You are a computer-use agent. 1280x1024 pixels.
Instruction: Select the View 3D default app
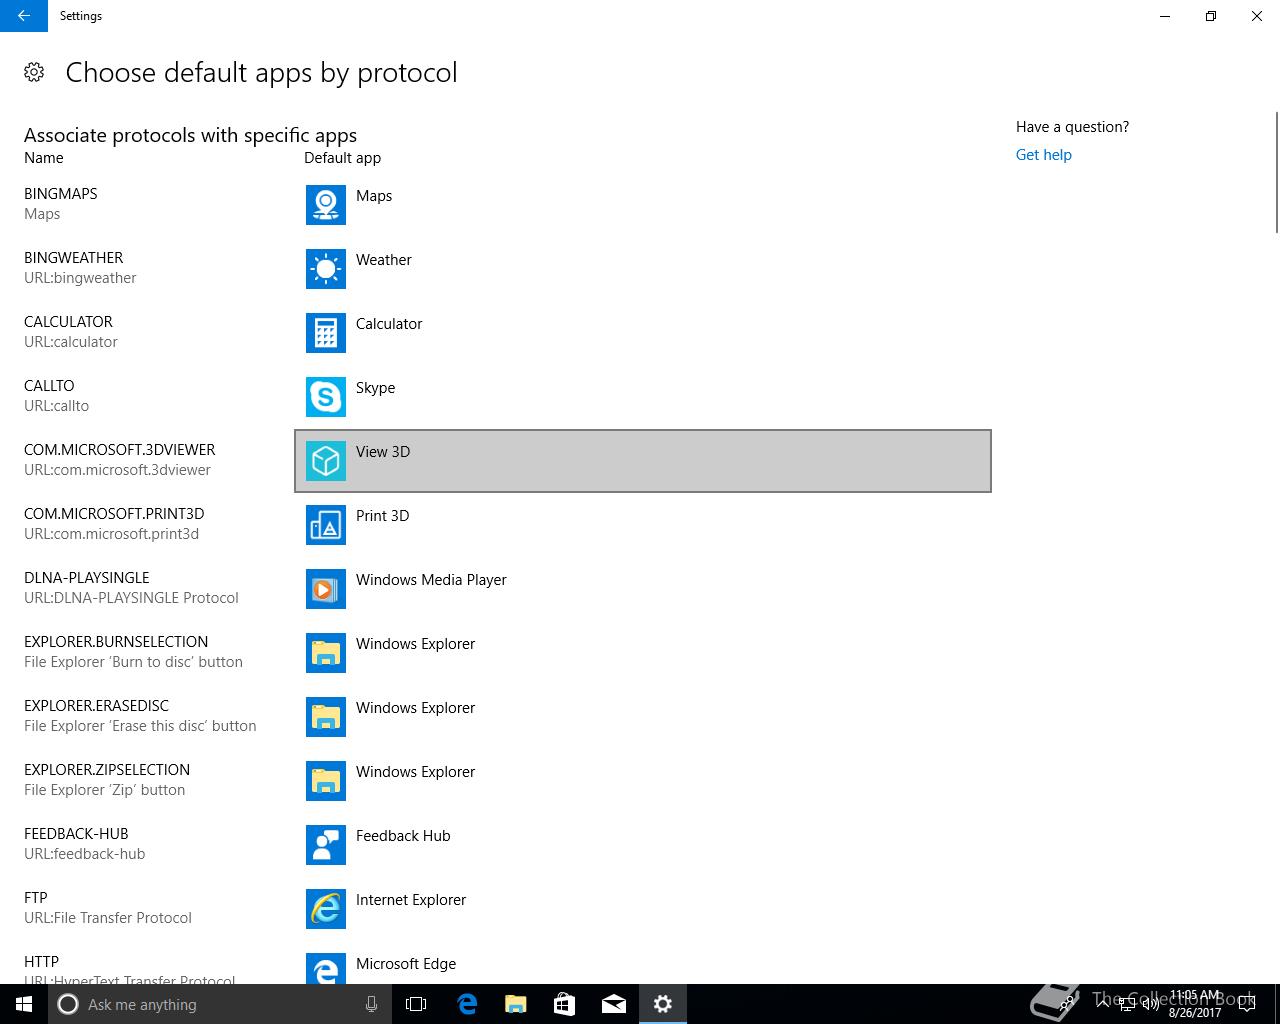[x=642, y=461]
